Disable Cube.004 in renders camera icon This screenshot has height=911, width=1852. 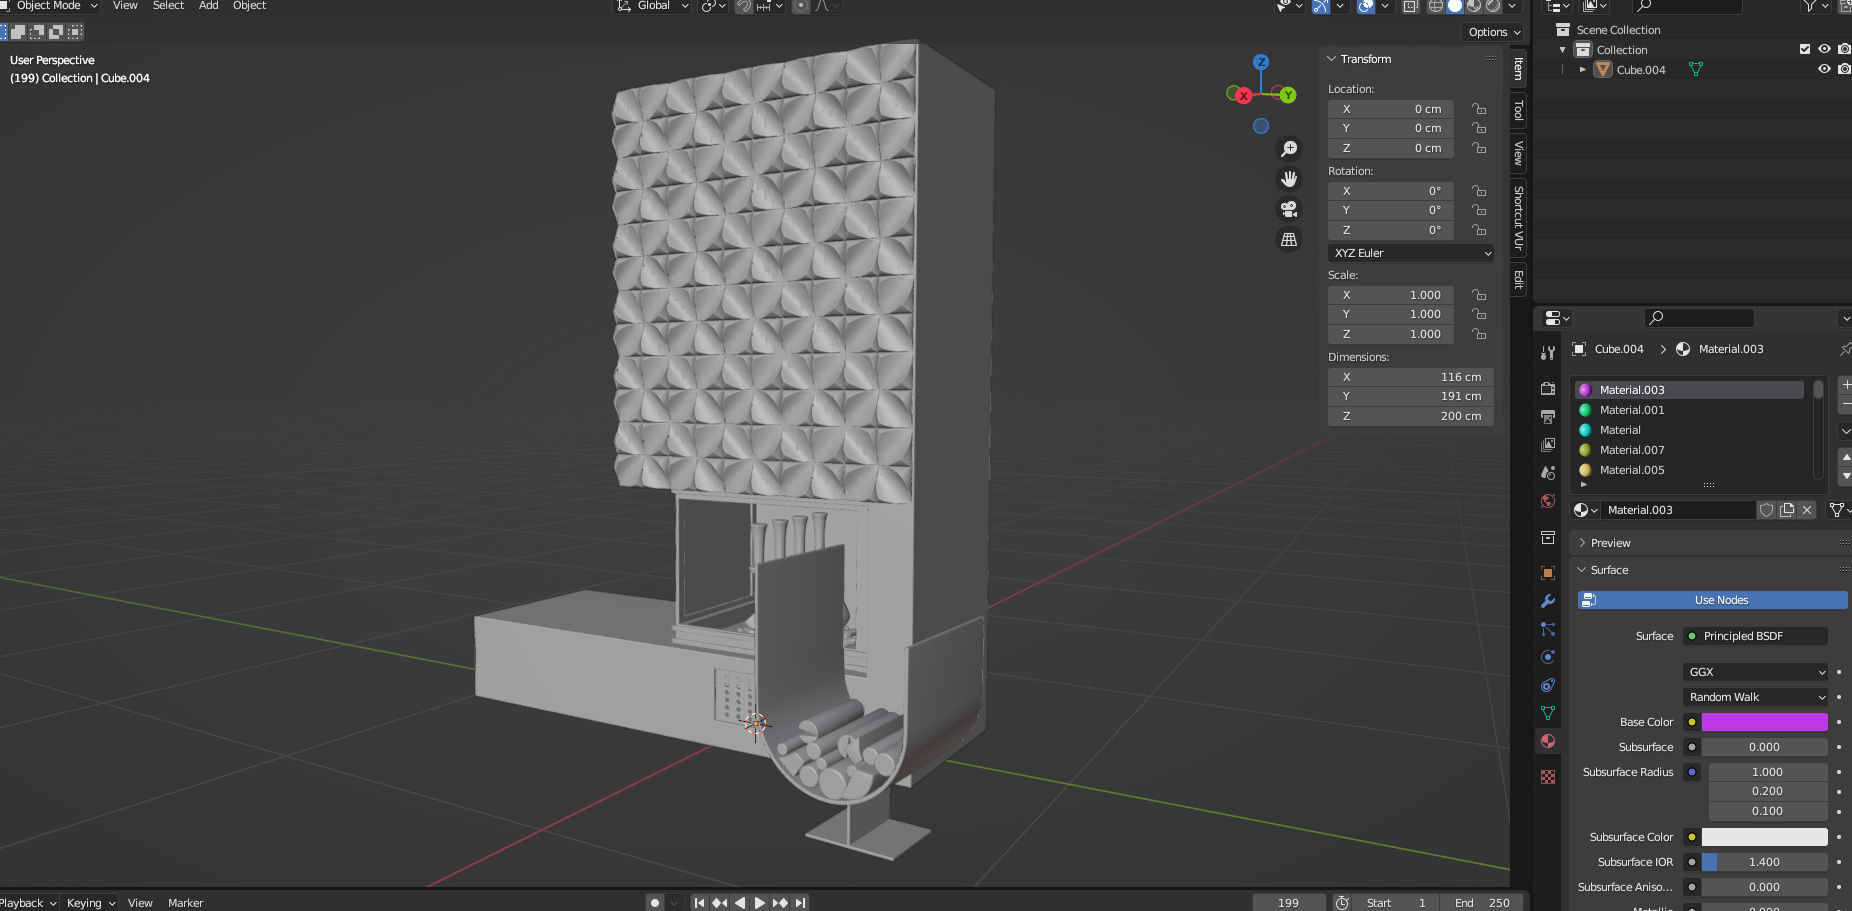tap(1844, 69)
